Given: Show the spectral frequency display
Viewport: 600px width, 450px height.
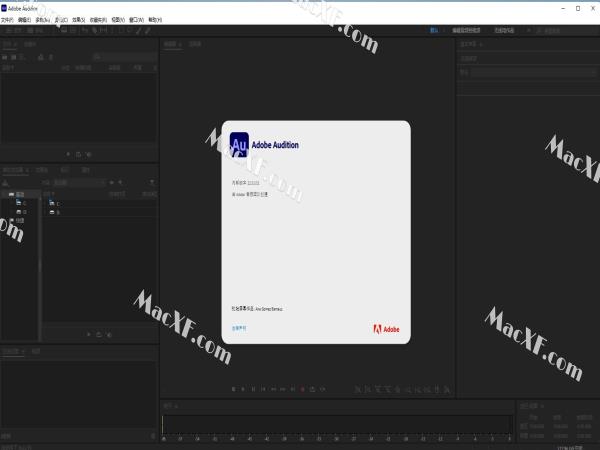Looking at the screenshot, I should [64, 30].
